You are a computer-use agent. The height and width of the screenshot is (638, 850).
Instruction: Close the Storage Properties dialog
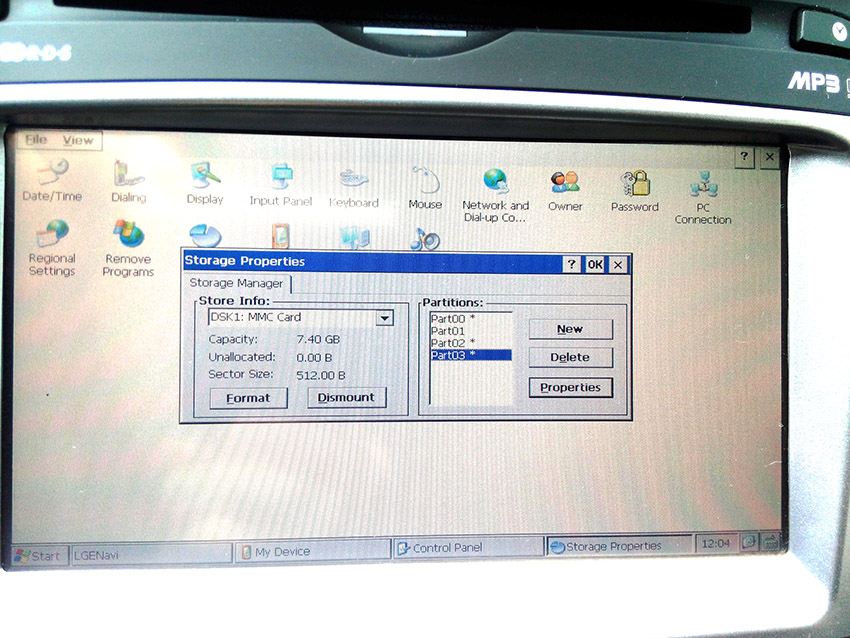(x=618, y=265)
